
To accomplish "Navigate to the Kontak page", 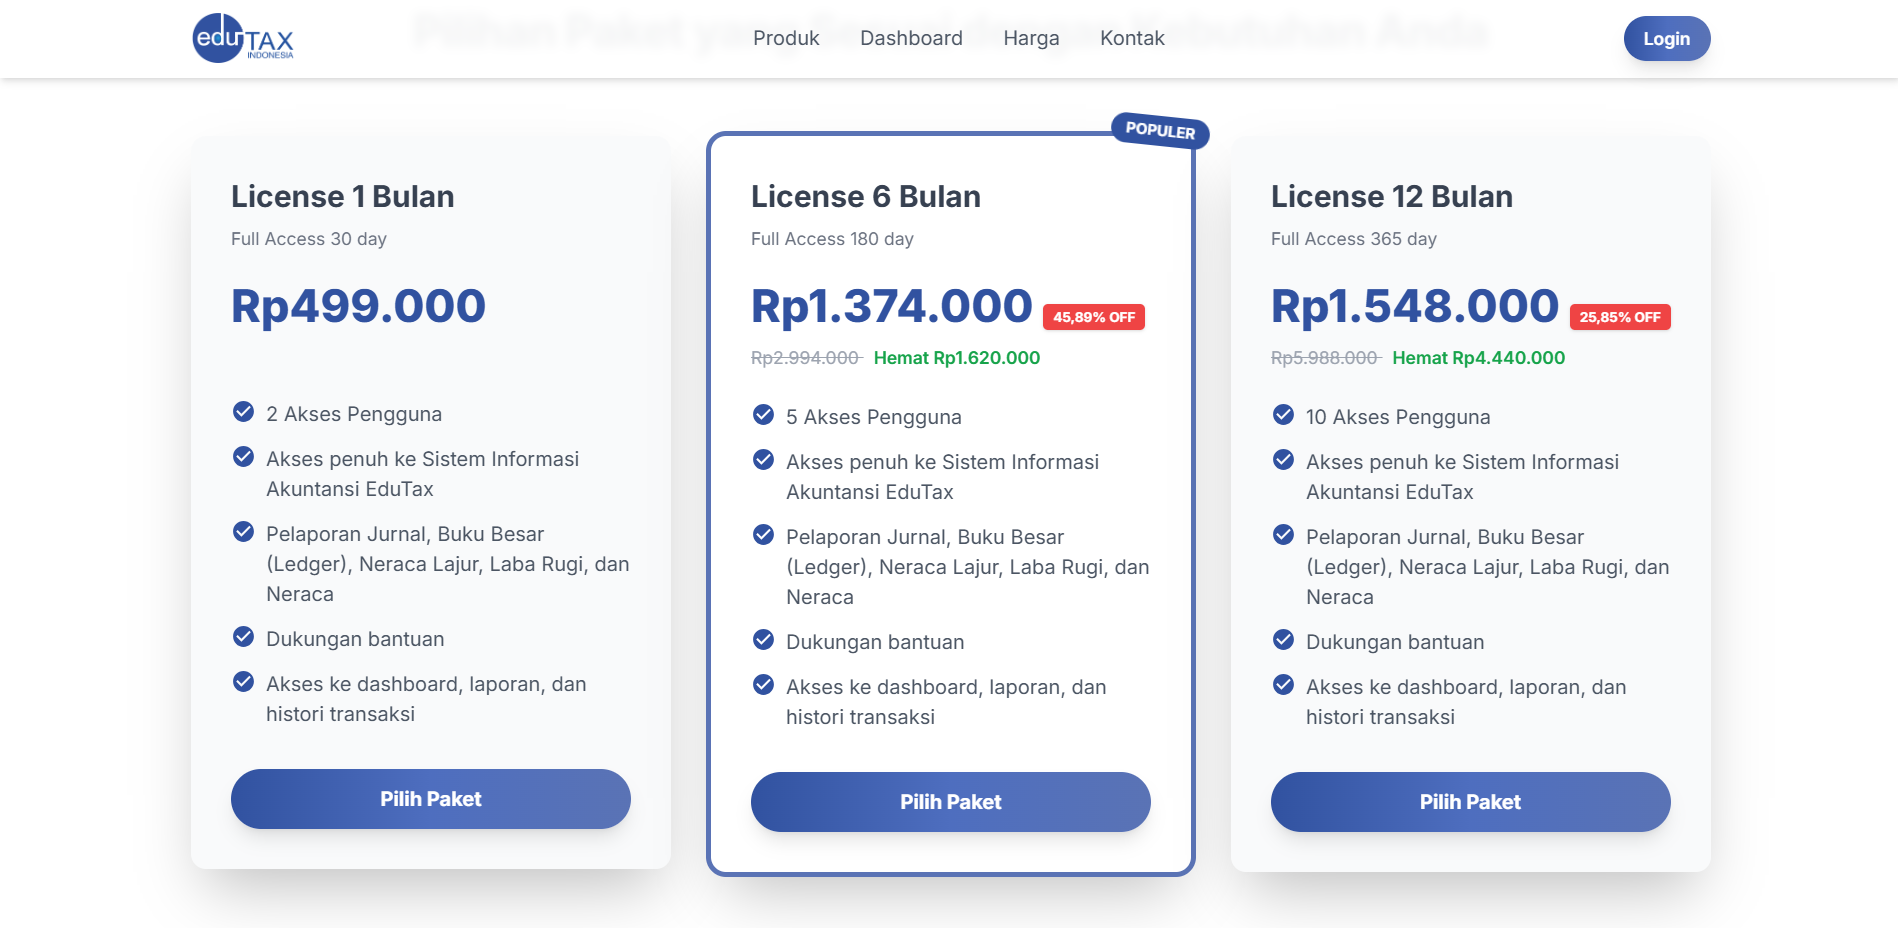I will point(1132,38).
